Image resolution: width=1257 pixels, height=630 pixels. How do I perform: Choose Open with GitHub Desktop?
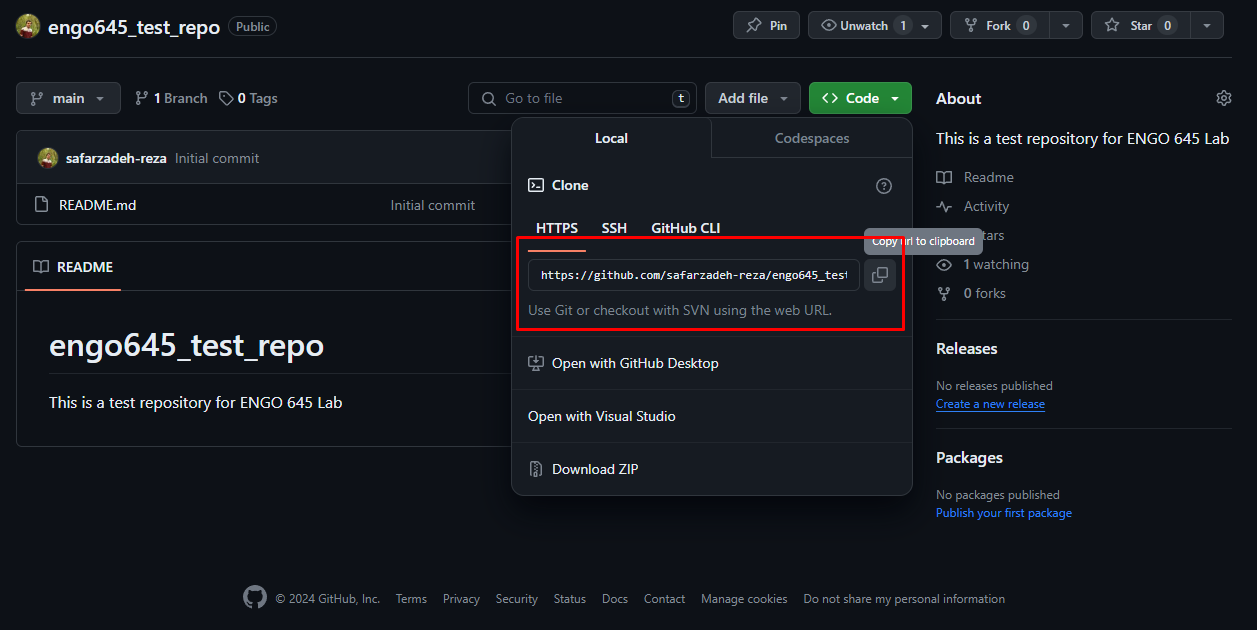pyautogui.click(x=712, y=363)
